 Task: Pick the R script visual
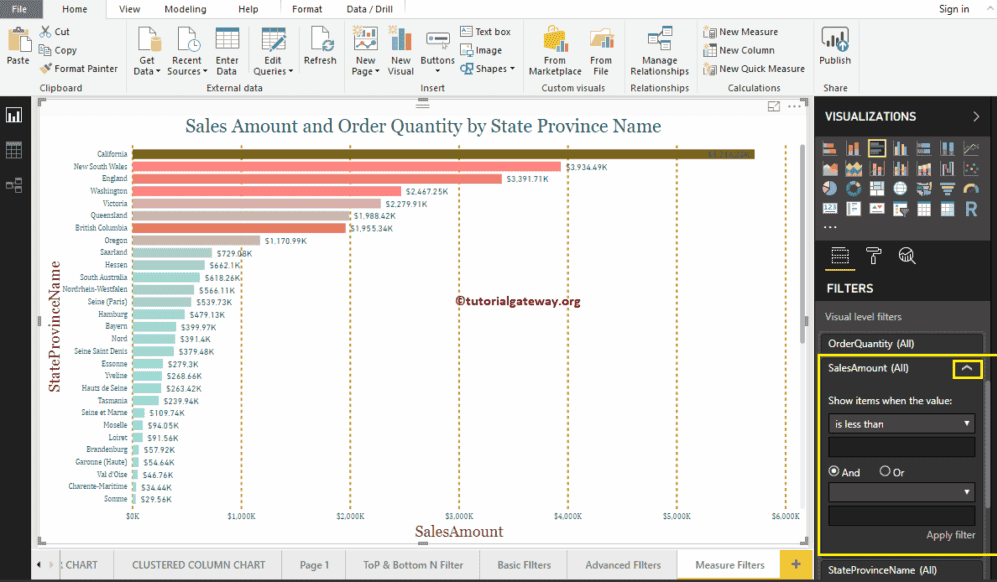pyautogui.click(x=971, y=209)
